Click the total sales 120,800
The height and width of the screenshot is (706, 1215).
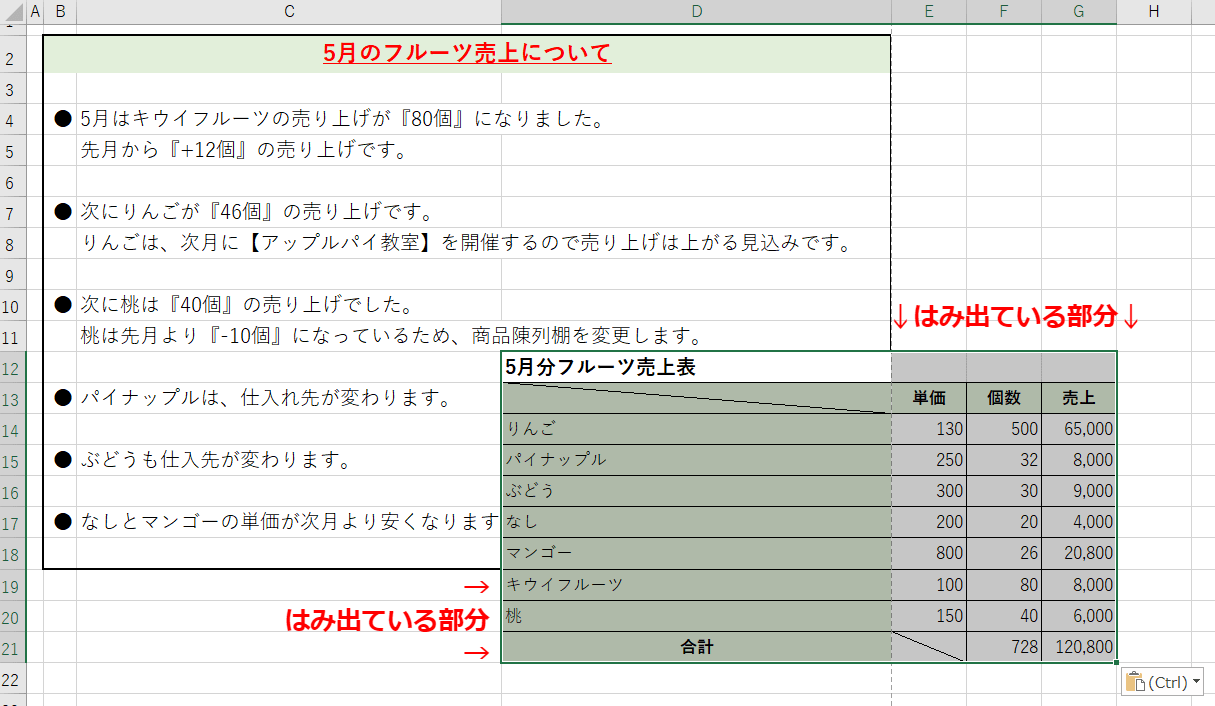pos(1079,647)
